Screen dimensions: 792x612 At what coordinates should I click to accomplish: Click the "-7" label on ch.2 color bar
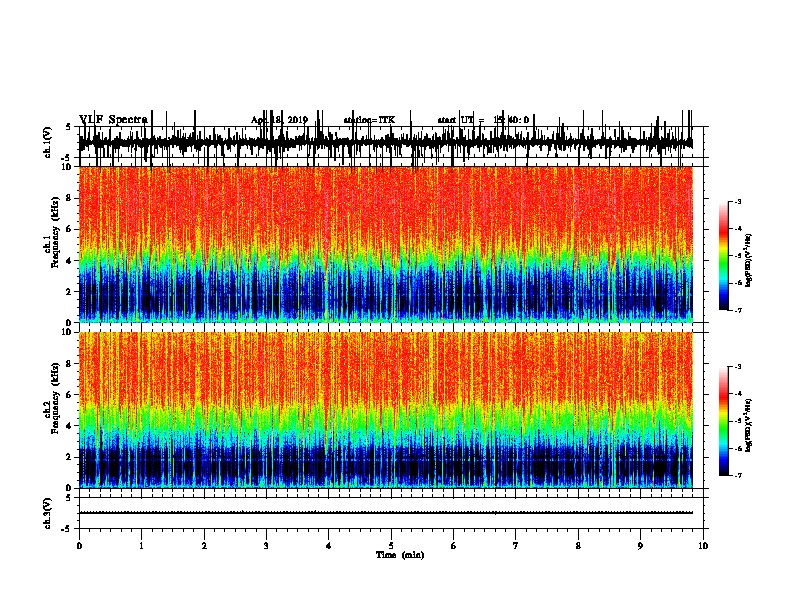pos(738,476)
